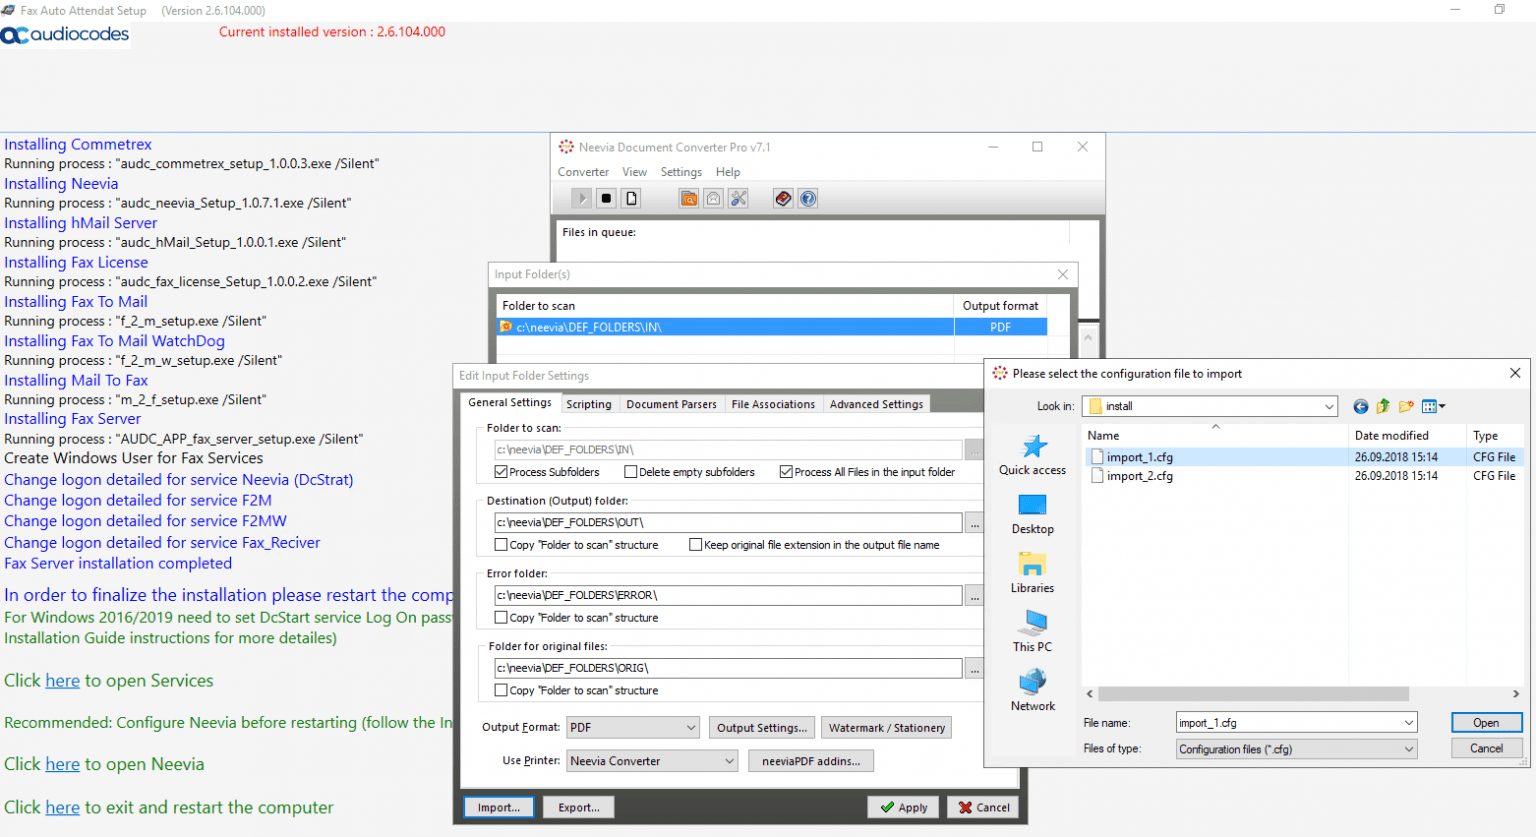
Task: Click the Up One Level folder icon
Action: coord(1383,406)
